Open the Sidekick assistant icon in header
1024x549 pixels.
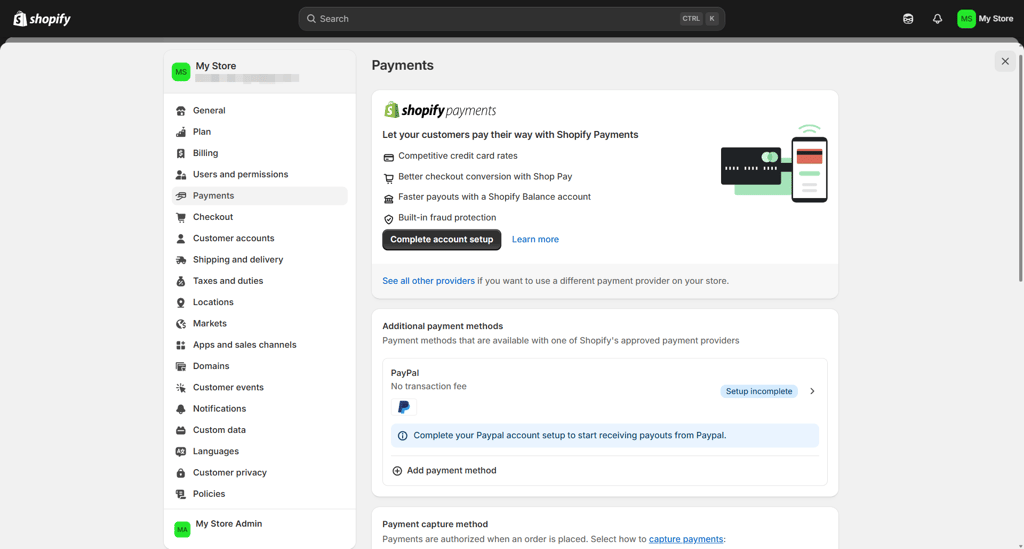tap(908, 19)
